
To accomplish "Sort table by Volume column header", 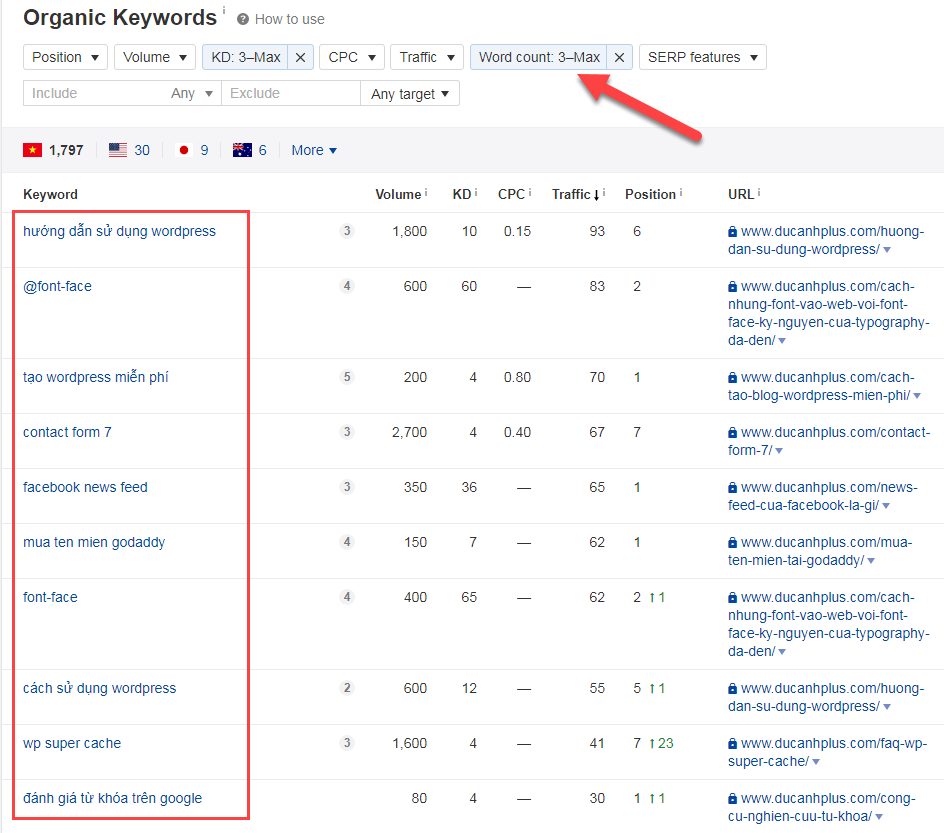I will pos(398,194).
